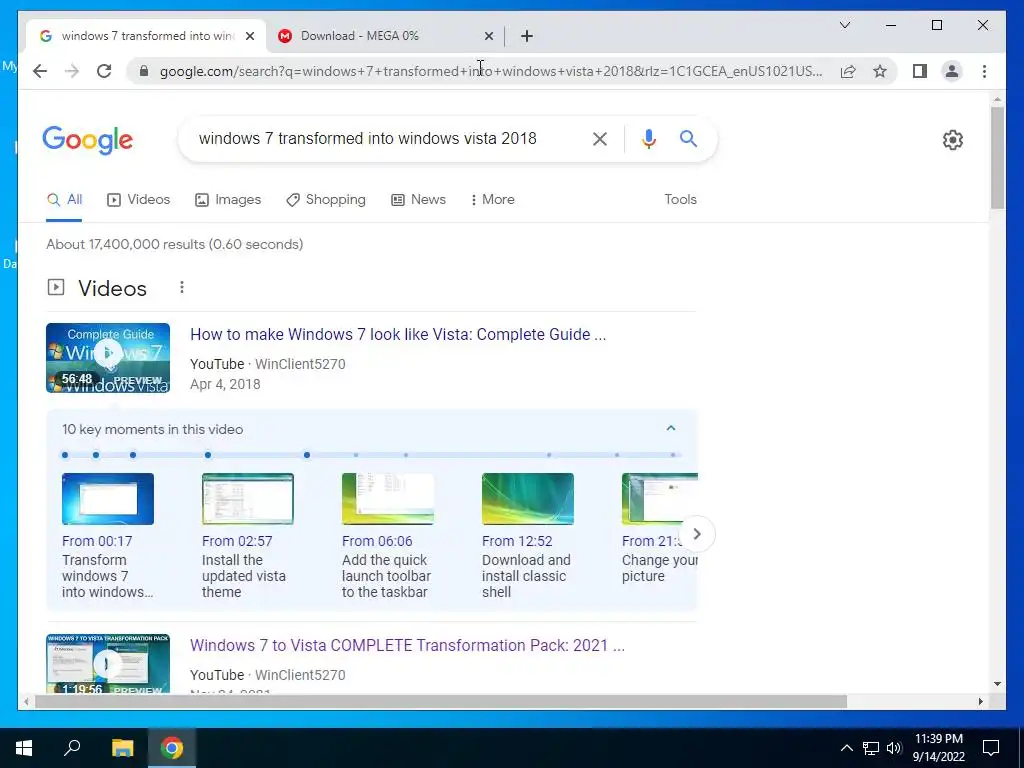Image resolution: width=1024 pixels, height=768 pixels.
Task: Open the Chrome side panel icon
Action: coord(920,71)
